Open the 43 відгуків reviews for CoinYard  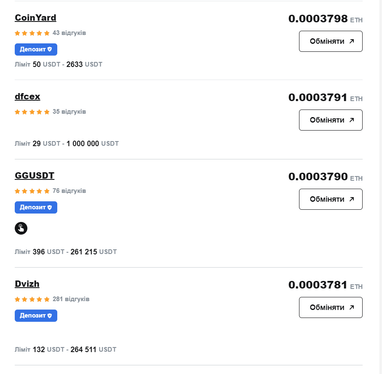pos(69,33)
